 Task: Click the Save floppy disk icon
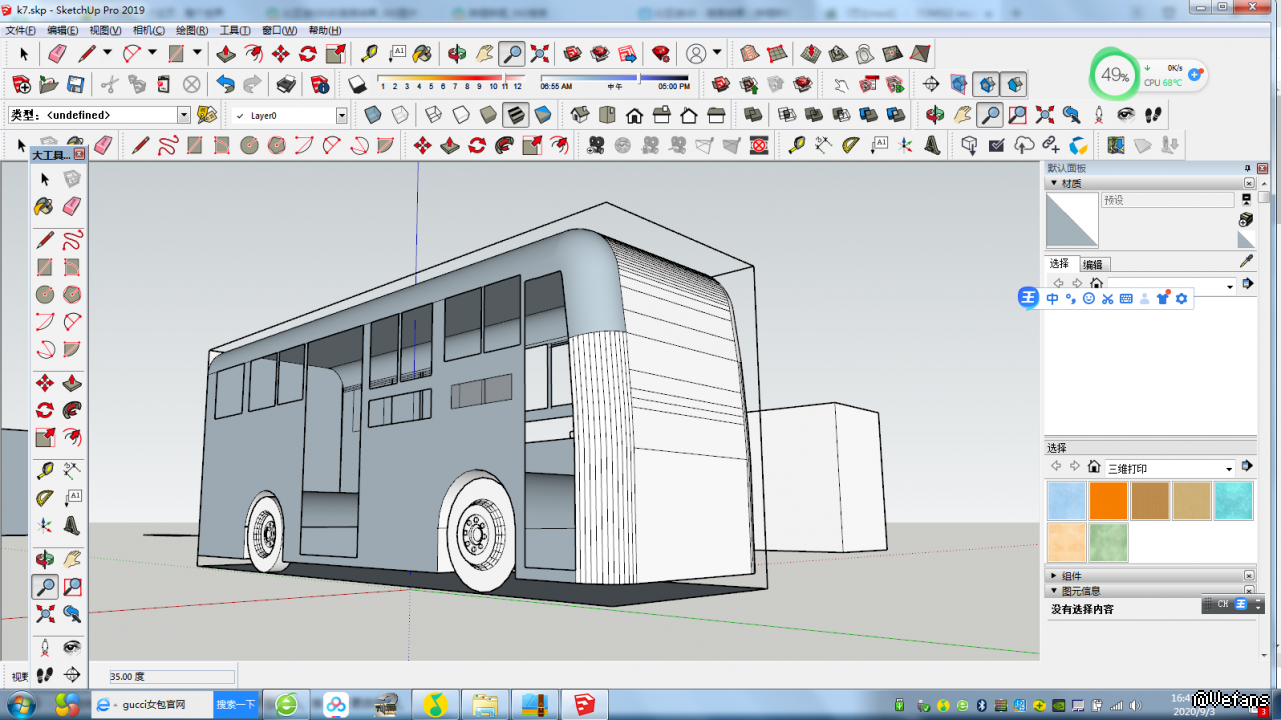click(75, 84)
